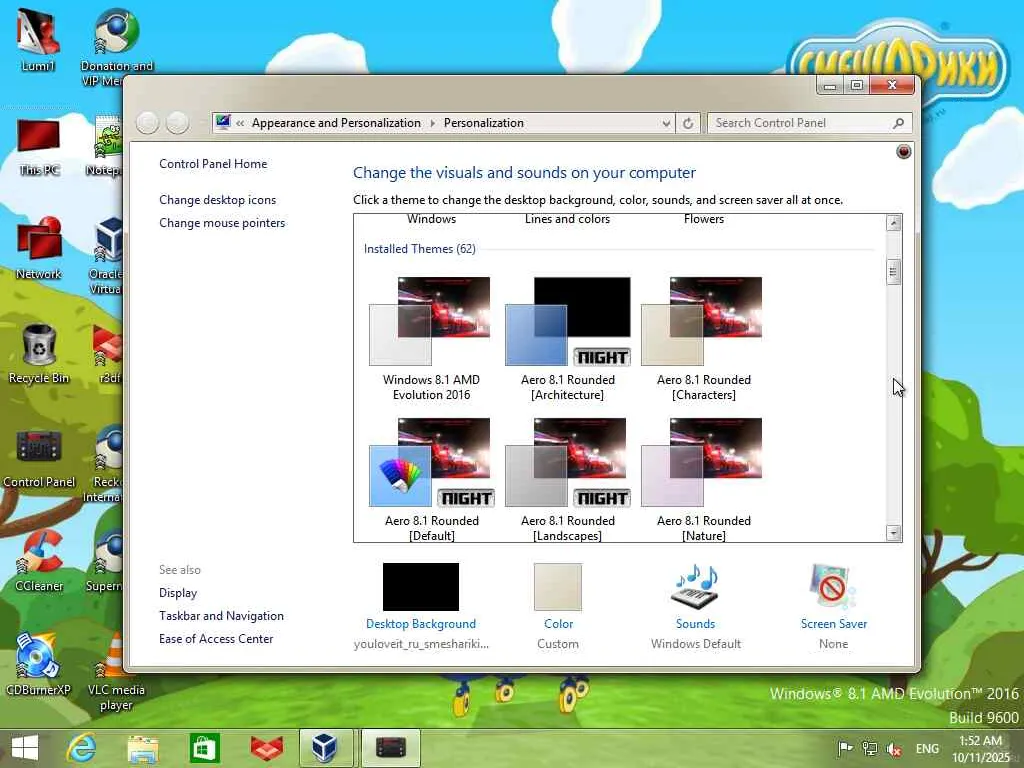Expand the double chevron breadcrumb overflow

[x=240, y=123]
